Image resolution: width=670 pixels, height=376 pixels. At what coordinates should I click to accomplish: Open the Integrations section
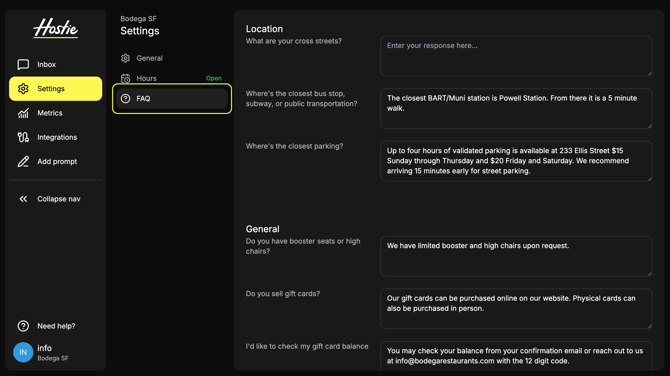pos(56,137)
